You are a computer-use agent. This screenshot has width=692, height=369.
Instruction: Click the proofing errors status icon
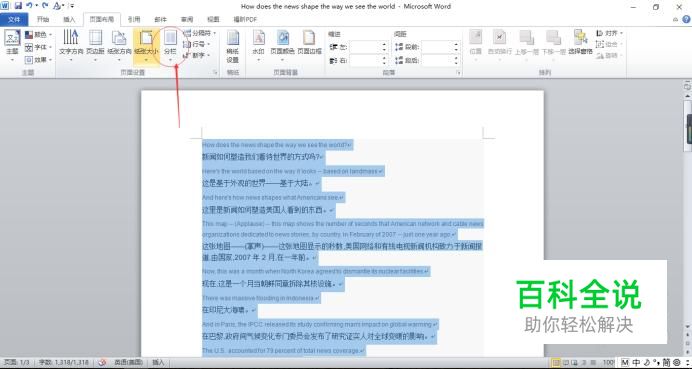[102, 362]
